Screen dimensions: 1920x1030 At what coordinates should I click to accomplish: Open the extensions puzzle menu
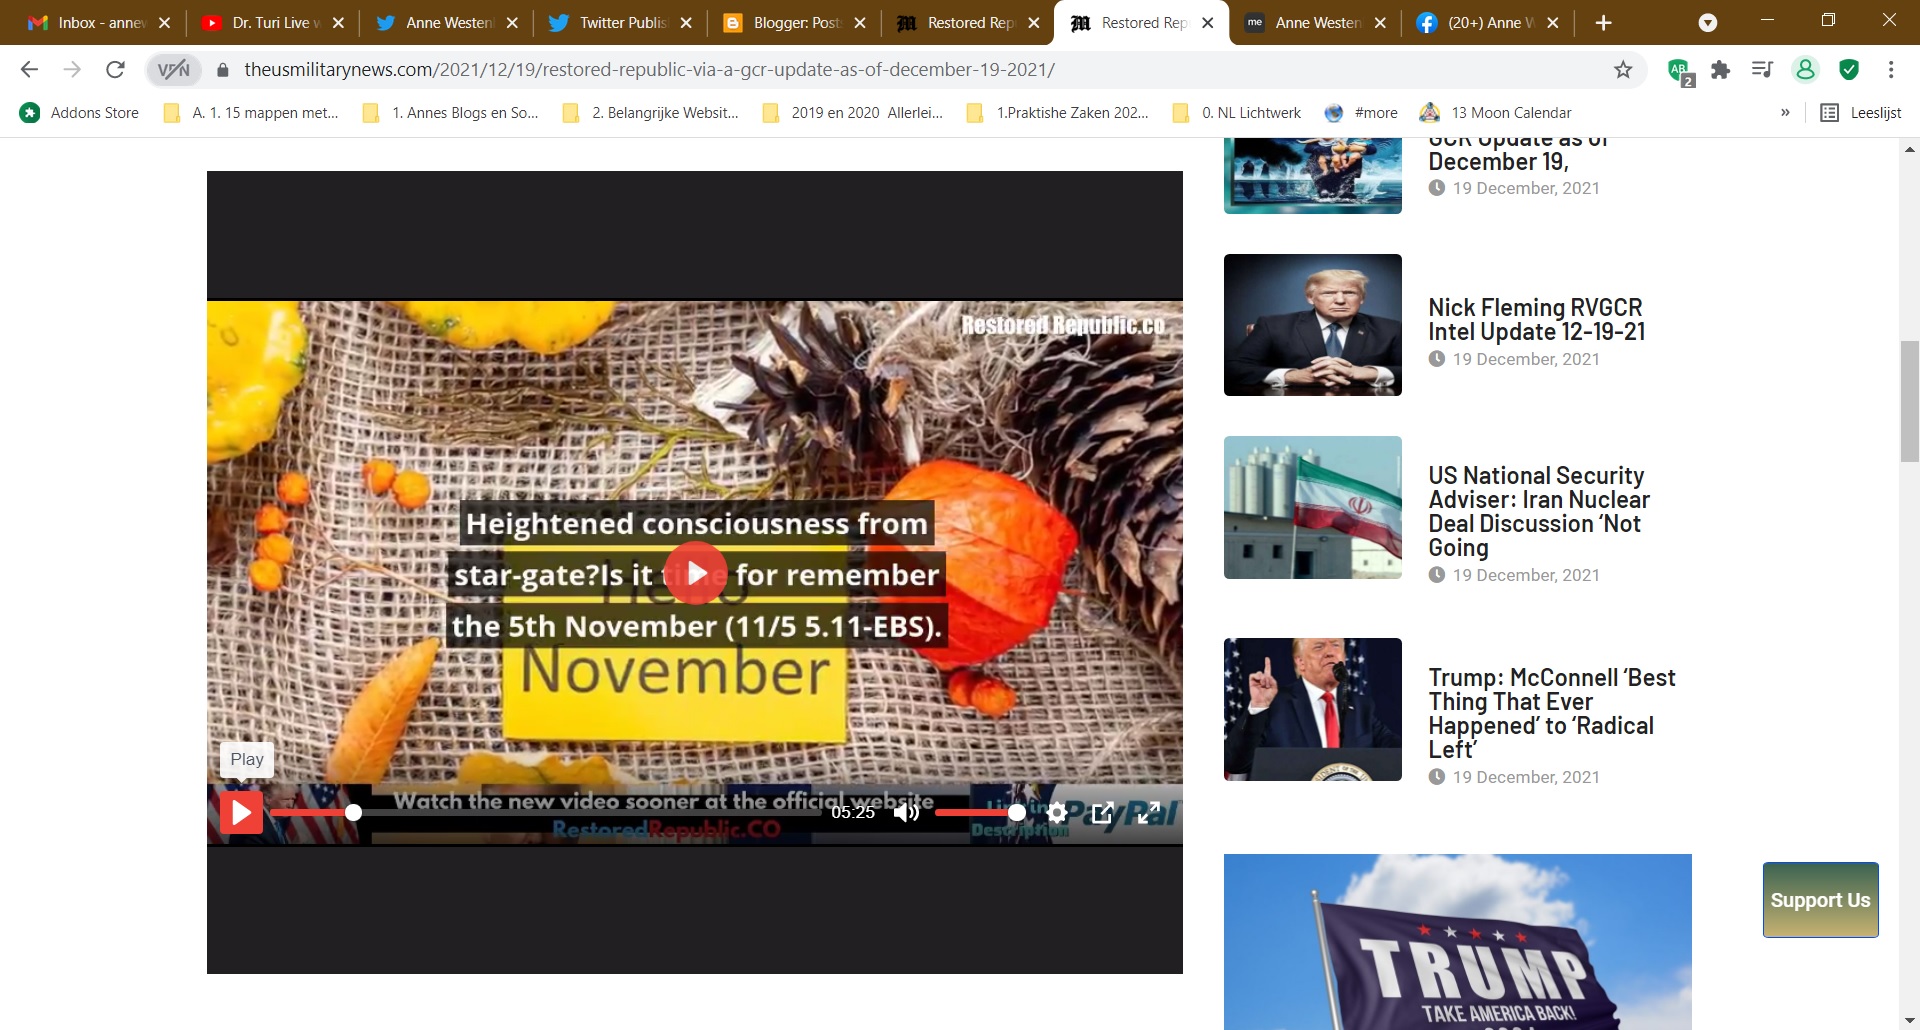click(x=1720, y=70)
